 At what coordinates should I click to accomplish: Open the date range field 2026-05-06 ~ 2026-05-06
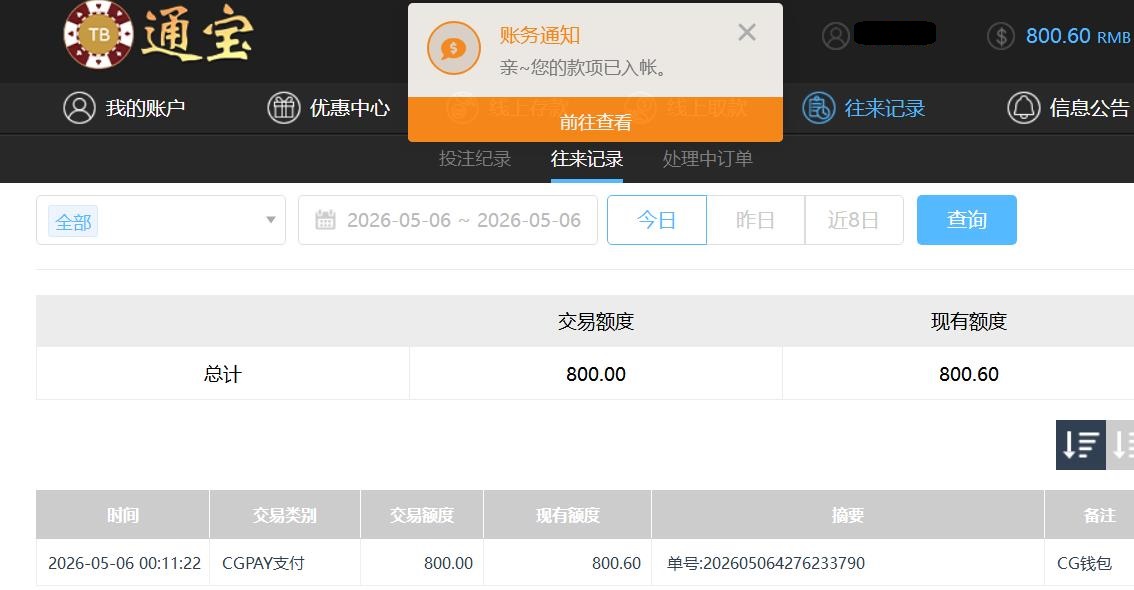(x=448, y=220)
